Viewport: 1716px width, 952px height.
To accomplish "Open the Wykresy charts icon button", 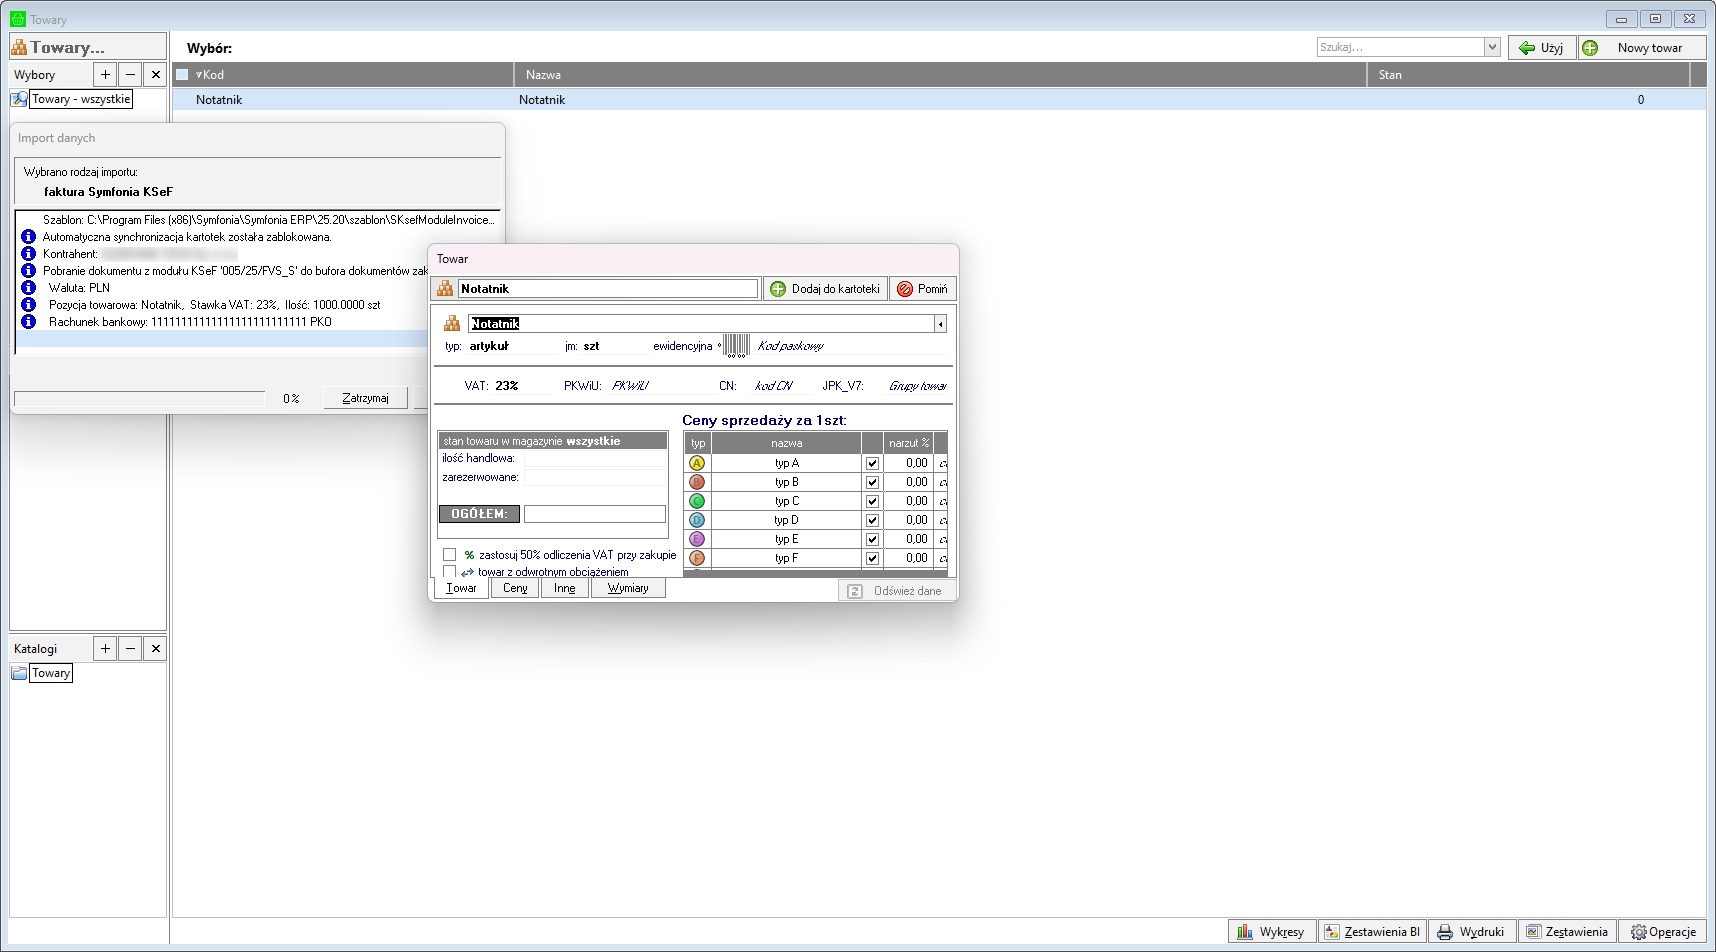I will coord(1271,932).
